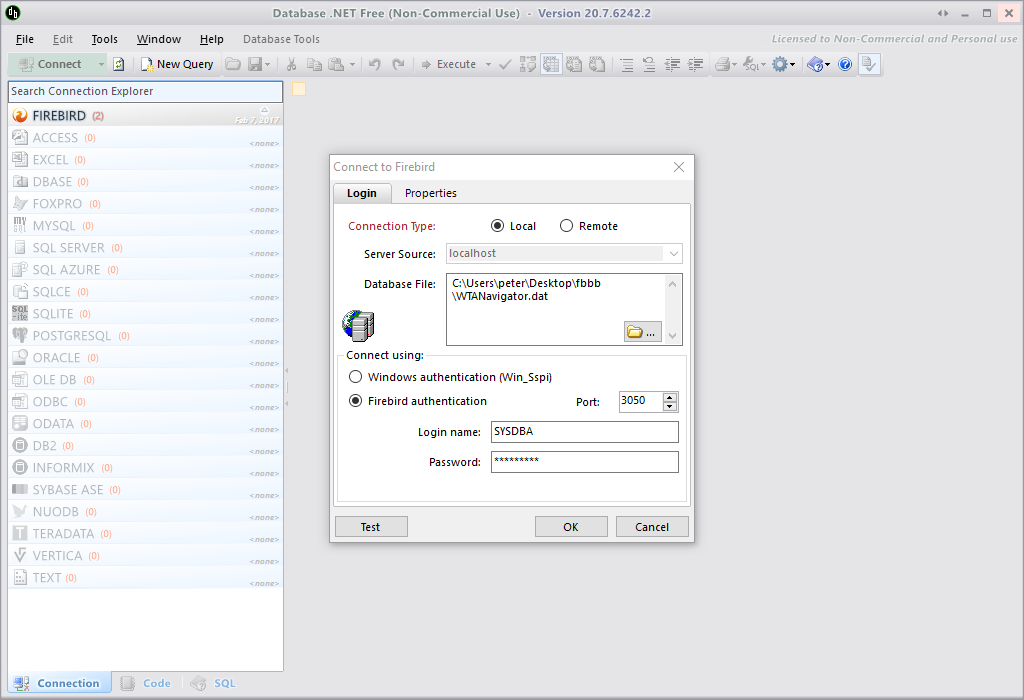Screen dimensions: 1024x700
Task: Click the blue question mark help icon
Action: 845,64
